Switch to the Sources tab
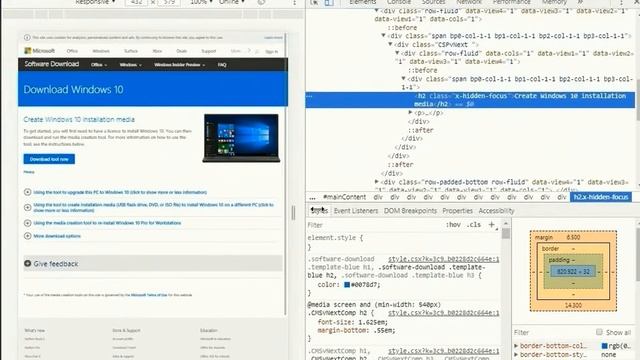This screenshot has width=640, height=360. 433,2
